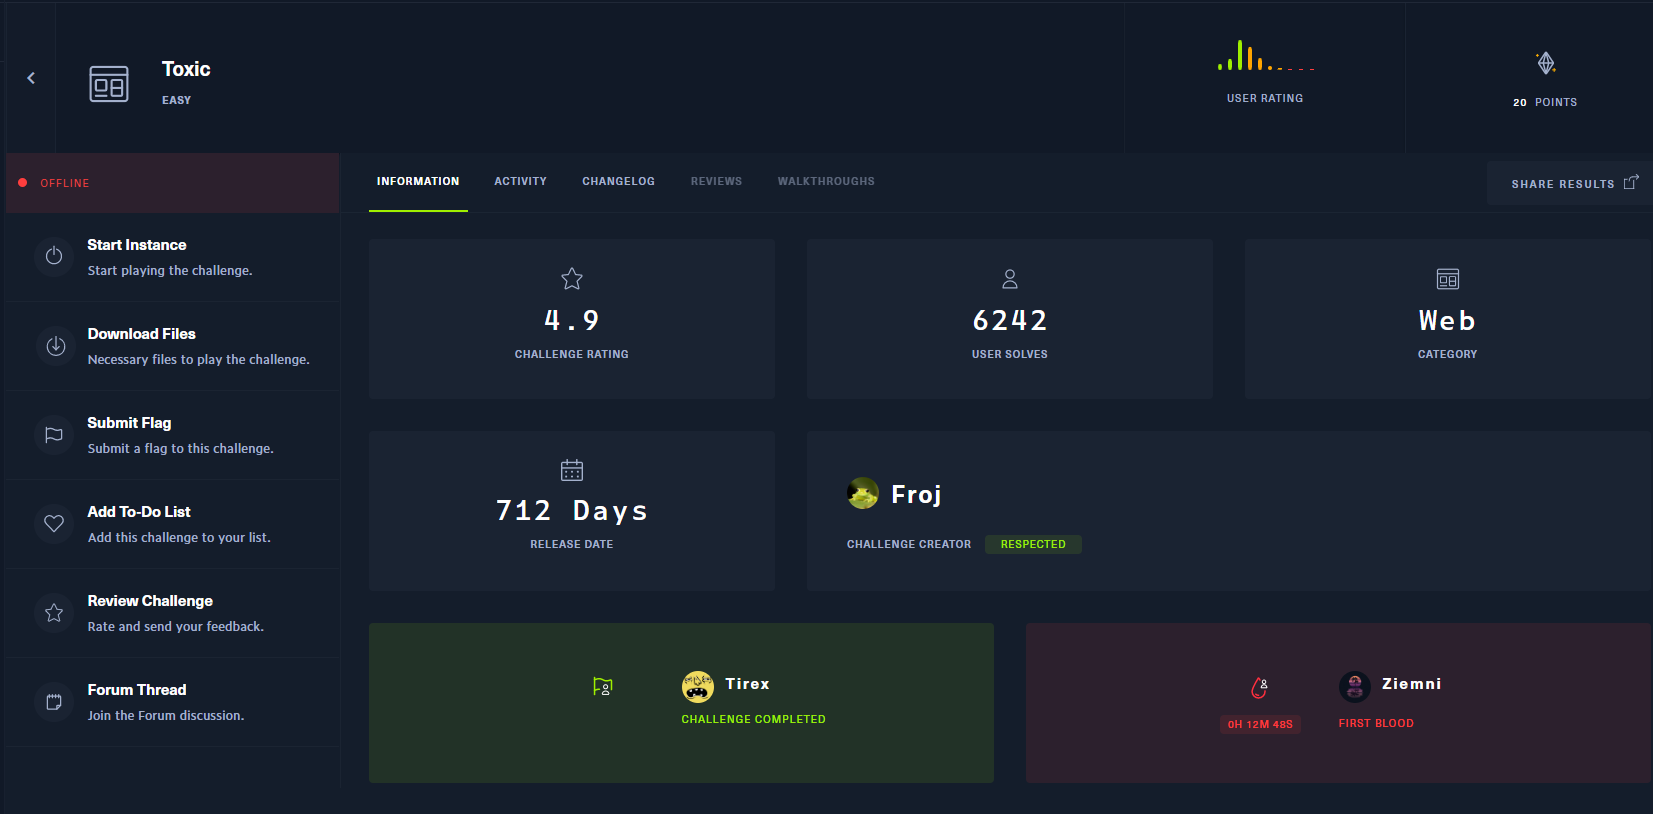Click the window icon above Web category
This screenshot has height=814, width=1653.
pos(1448,279)
